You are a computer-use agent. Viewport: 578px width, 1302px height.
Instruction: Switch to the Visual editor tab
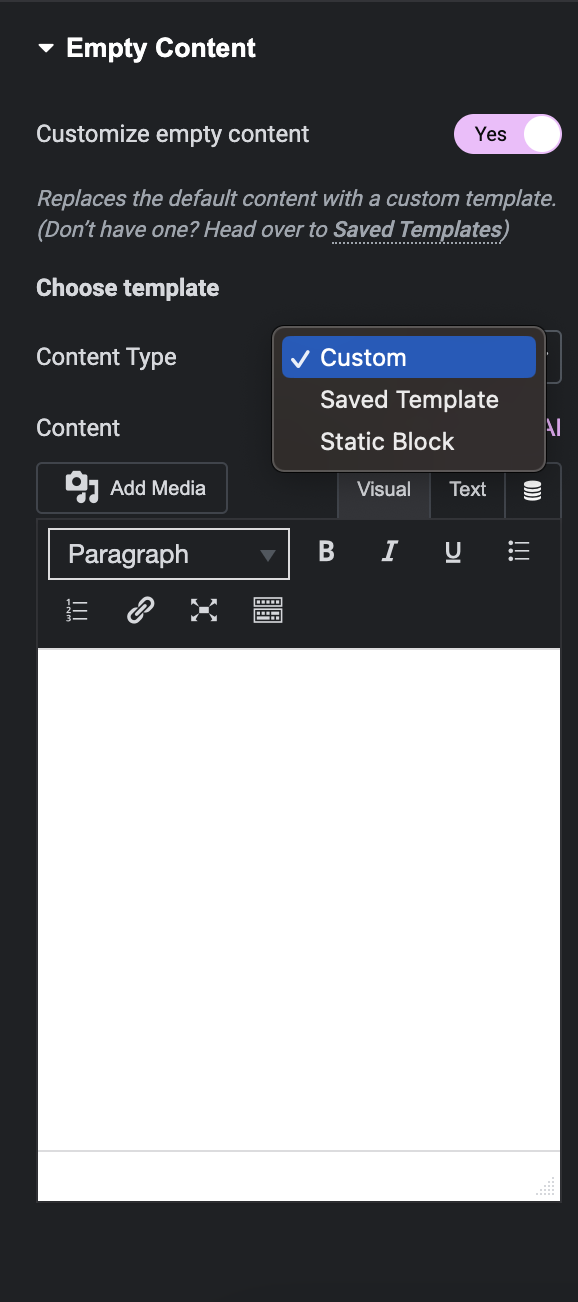point(384,490)
